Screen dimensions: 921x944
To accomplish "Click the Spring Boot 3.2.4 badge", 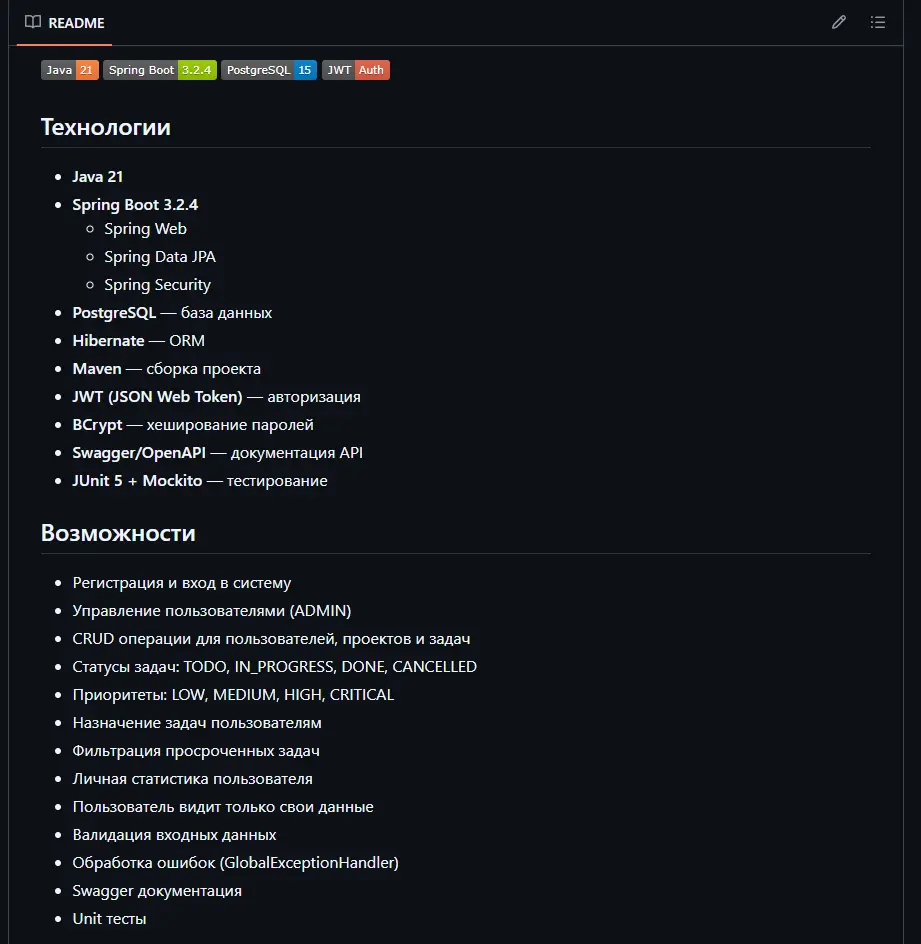I will point(159,70).
